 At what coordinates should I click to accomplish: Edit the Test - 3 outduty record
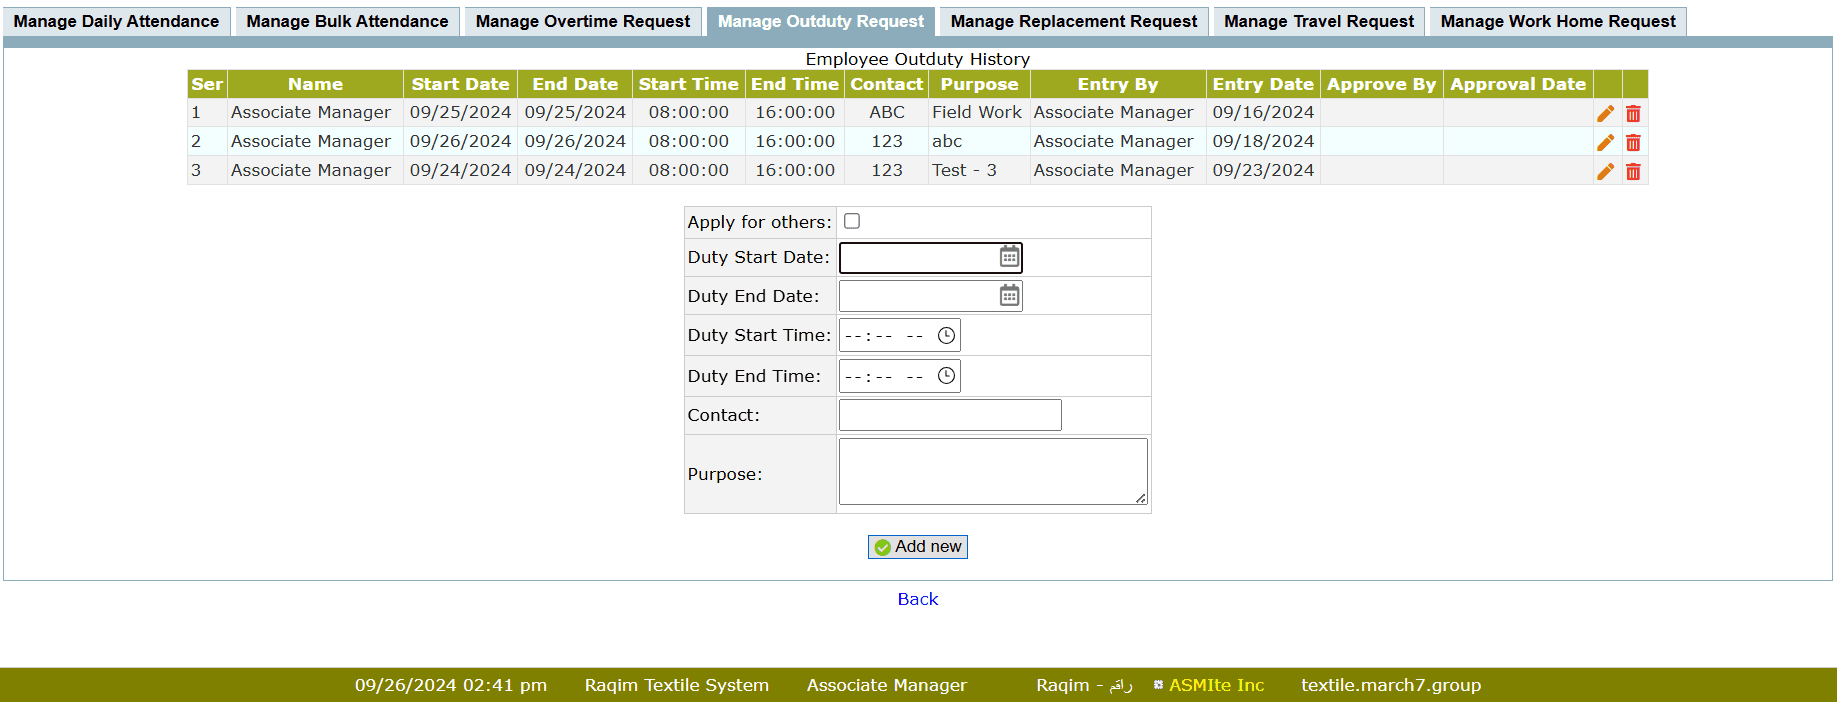pos(1605,171)
